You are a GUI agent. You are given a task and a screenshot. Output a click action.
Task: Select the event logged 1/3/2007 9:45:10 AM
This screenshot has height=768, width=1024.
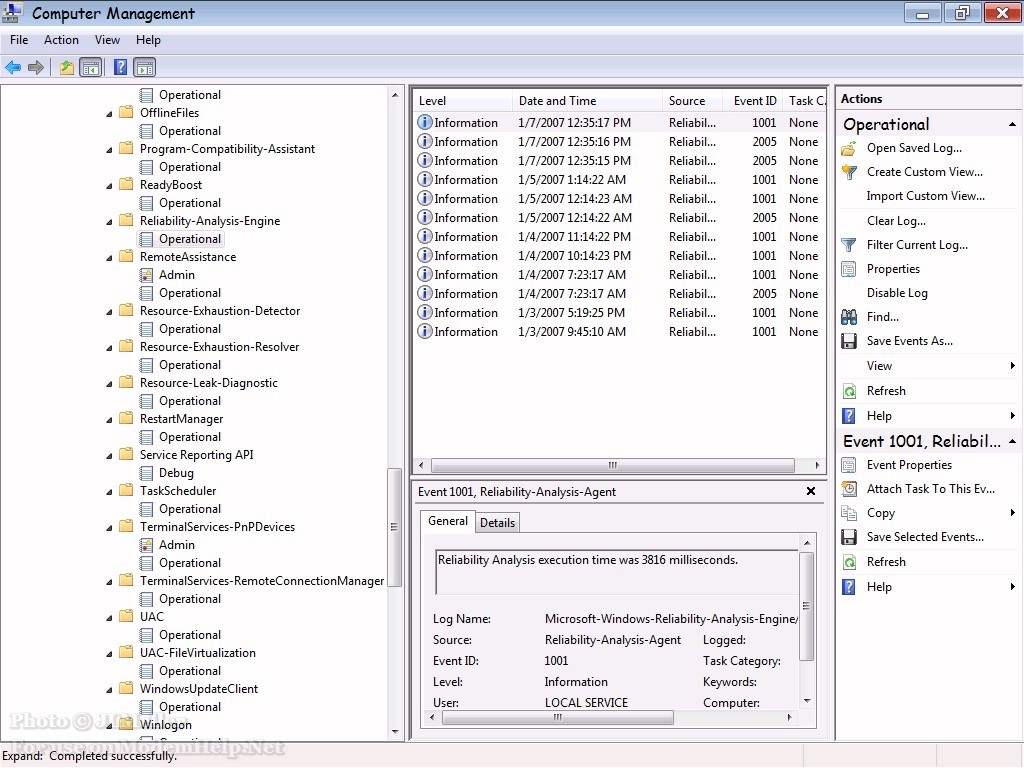[x=618, y=332]
